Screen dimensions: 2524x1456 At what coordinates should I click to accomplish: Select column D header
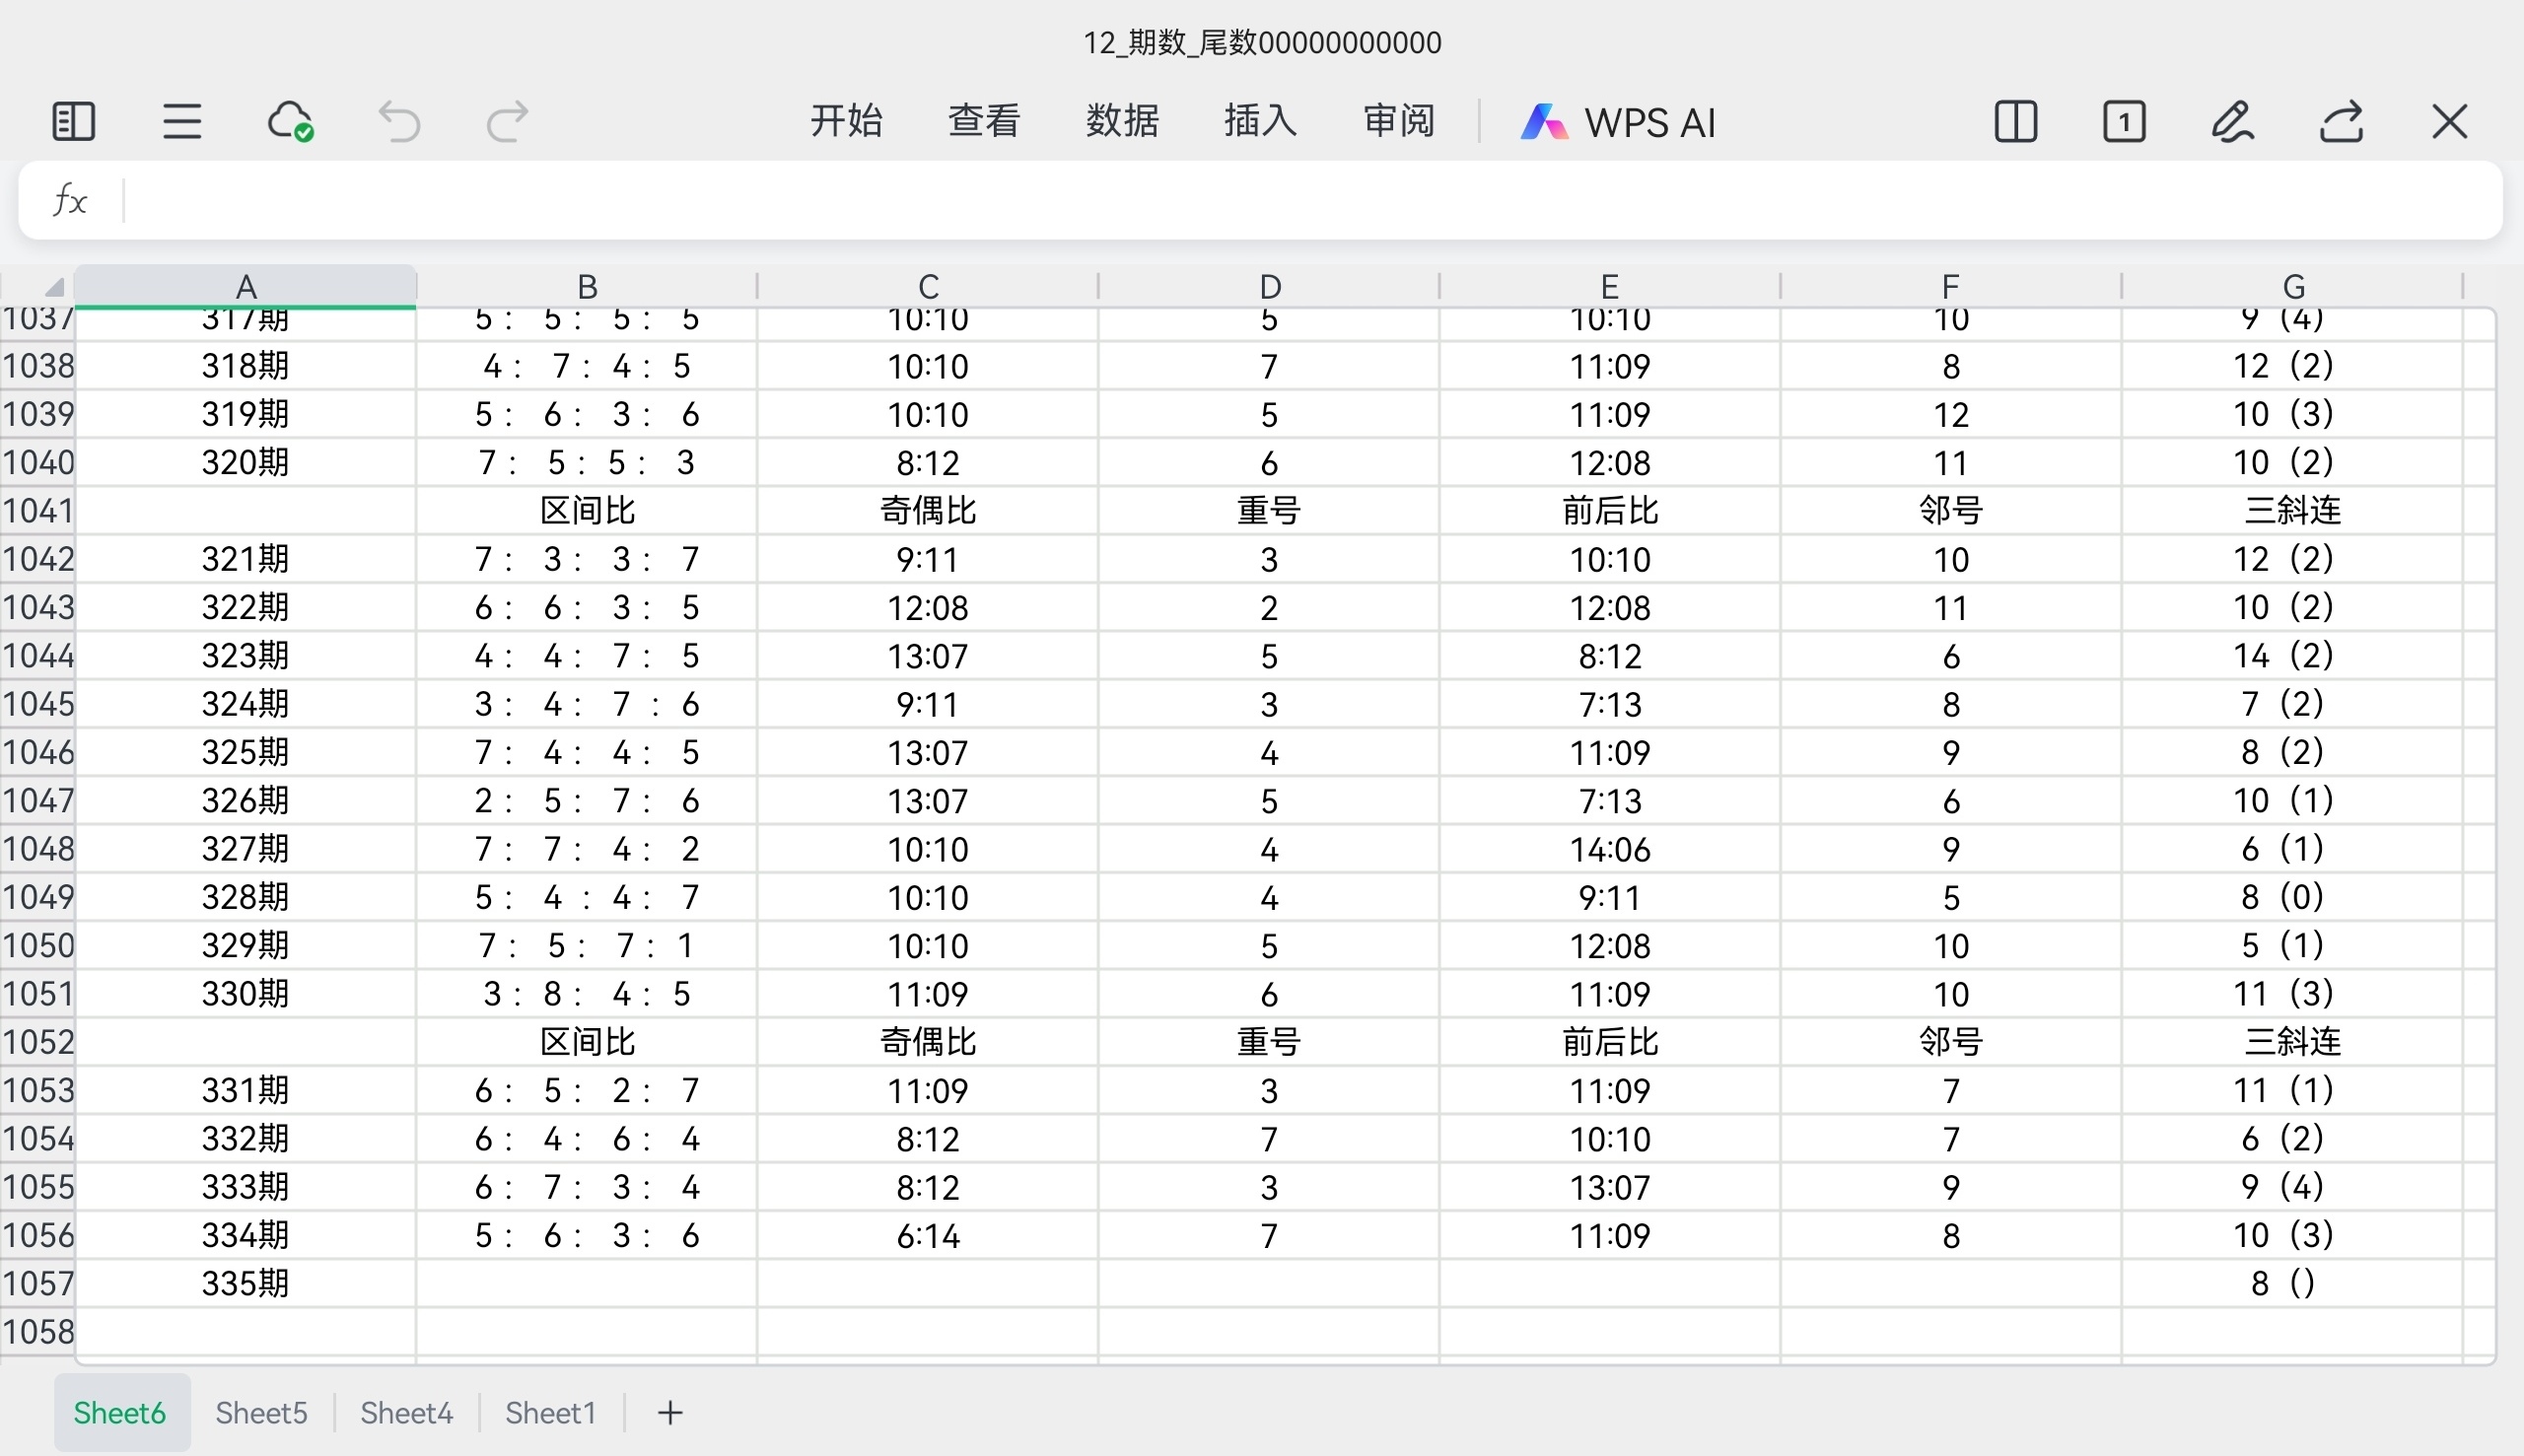[x=1269, y=287]
